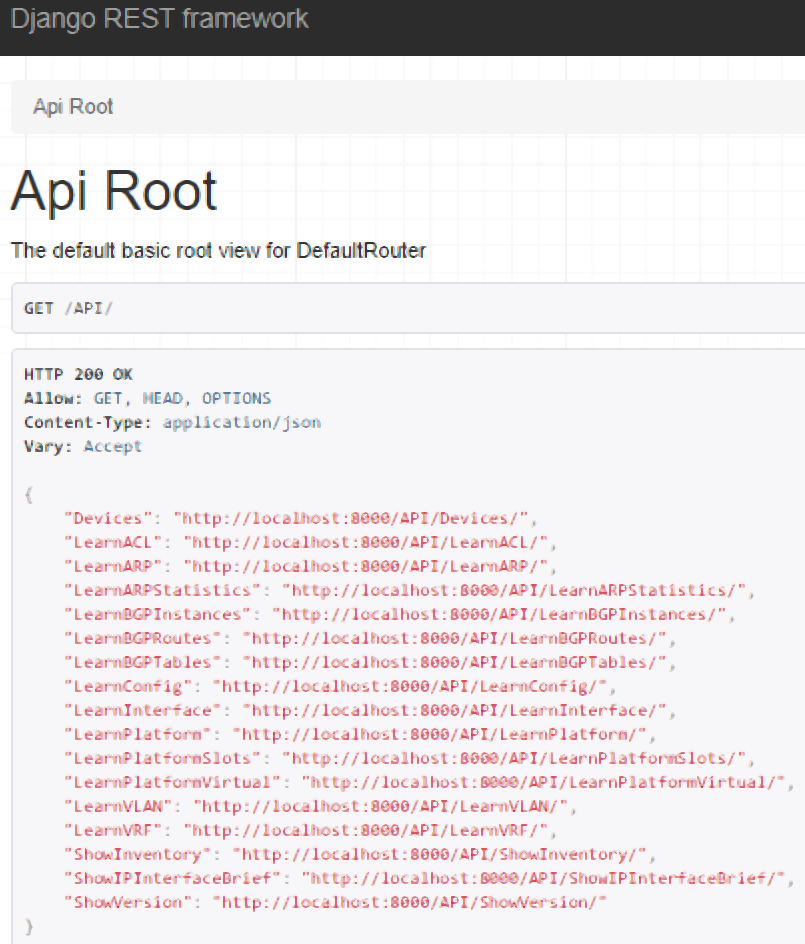Open the ShowInventory API URL link
The image size is (805, 944).
click(x=440, y=854)
